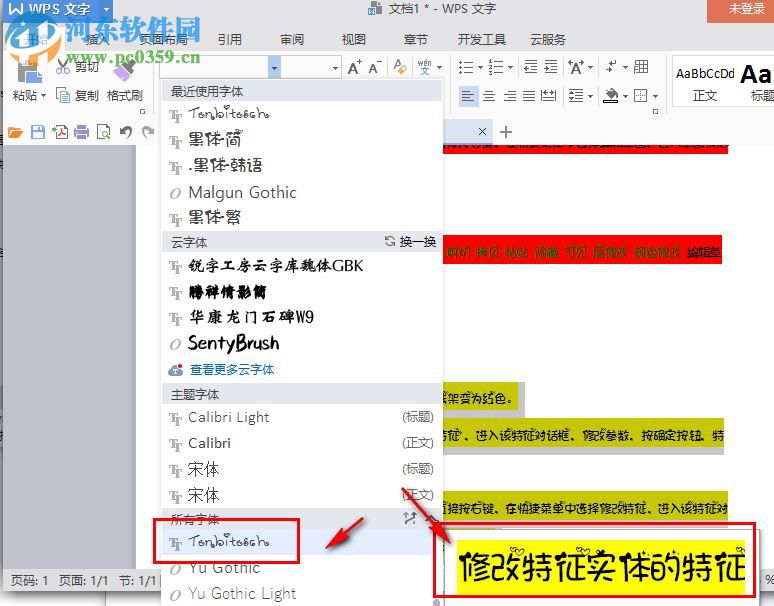Open the 引用 ribbon tab
Image resolution: width=774 pixels, height=606 pixels.
tap(230, 39)
